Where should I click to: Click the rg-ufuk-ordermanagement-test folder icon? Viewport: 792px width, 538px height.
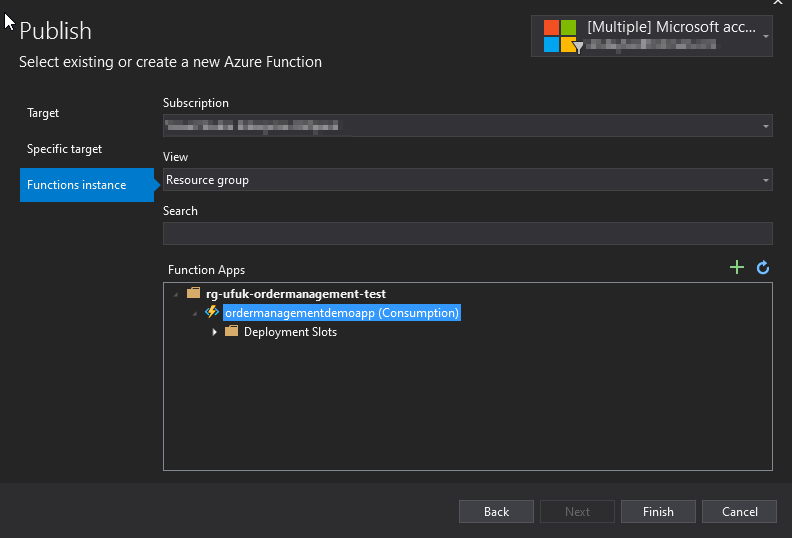pos(193,293)
